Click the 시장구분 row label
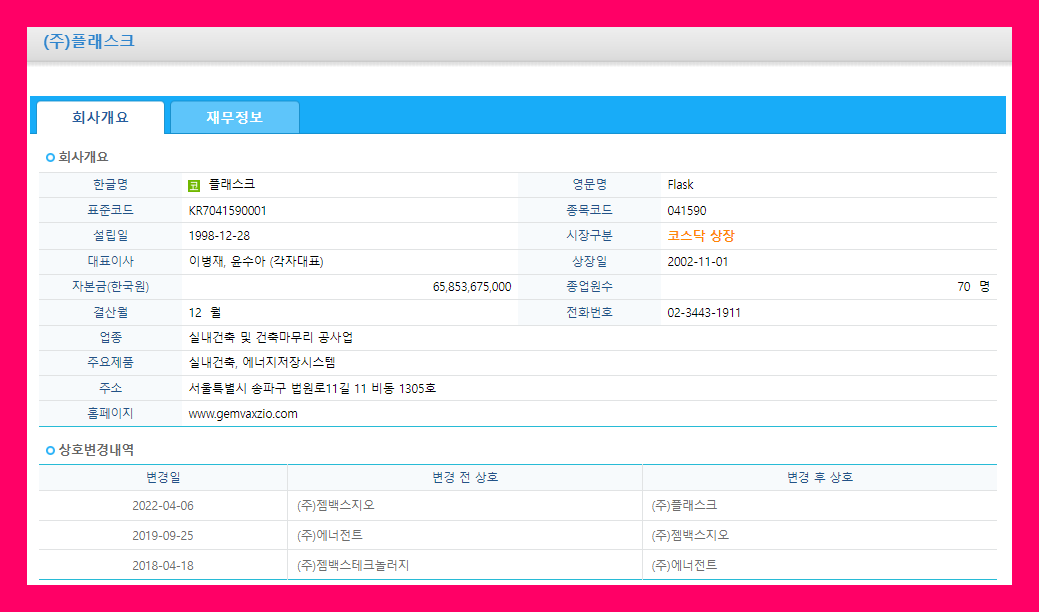1039x612 pixels. click(x=589, y=236)
